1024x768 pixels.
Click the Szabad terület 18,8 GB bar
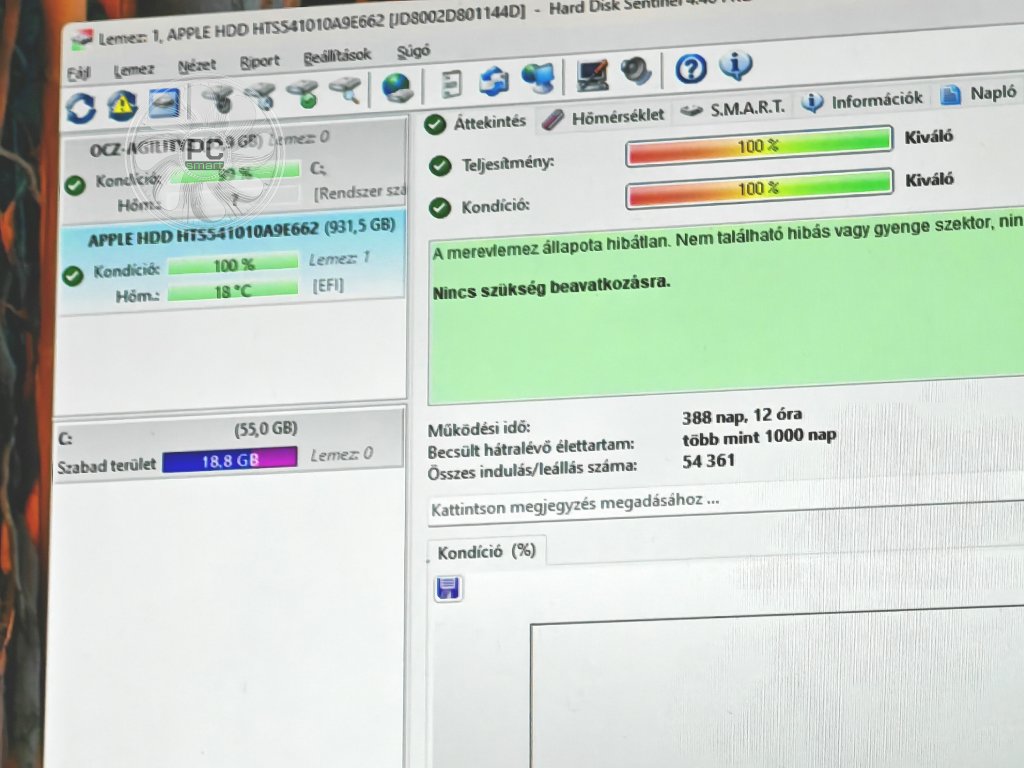coord(230,461)
